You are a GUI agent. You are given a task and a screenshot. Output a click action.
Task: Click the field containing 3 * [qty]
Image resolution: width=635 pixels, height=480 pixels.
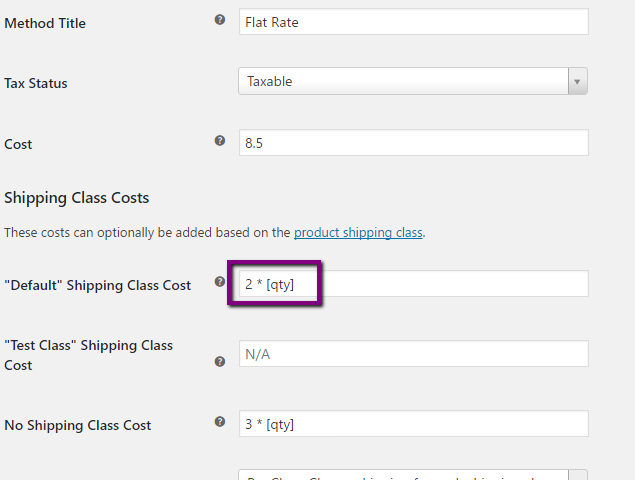[x=414, y=424]
